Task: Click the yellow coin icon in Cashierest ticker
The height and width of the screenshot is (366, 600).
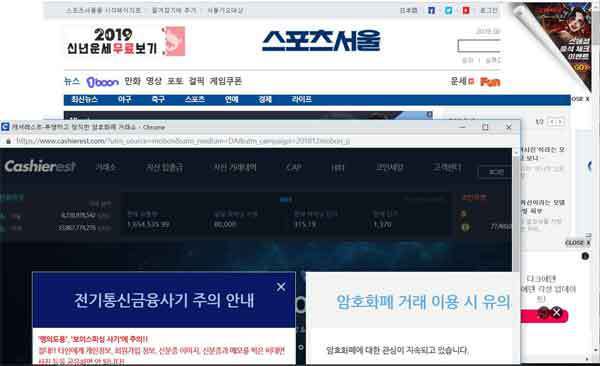Action: coord(463,214)
